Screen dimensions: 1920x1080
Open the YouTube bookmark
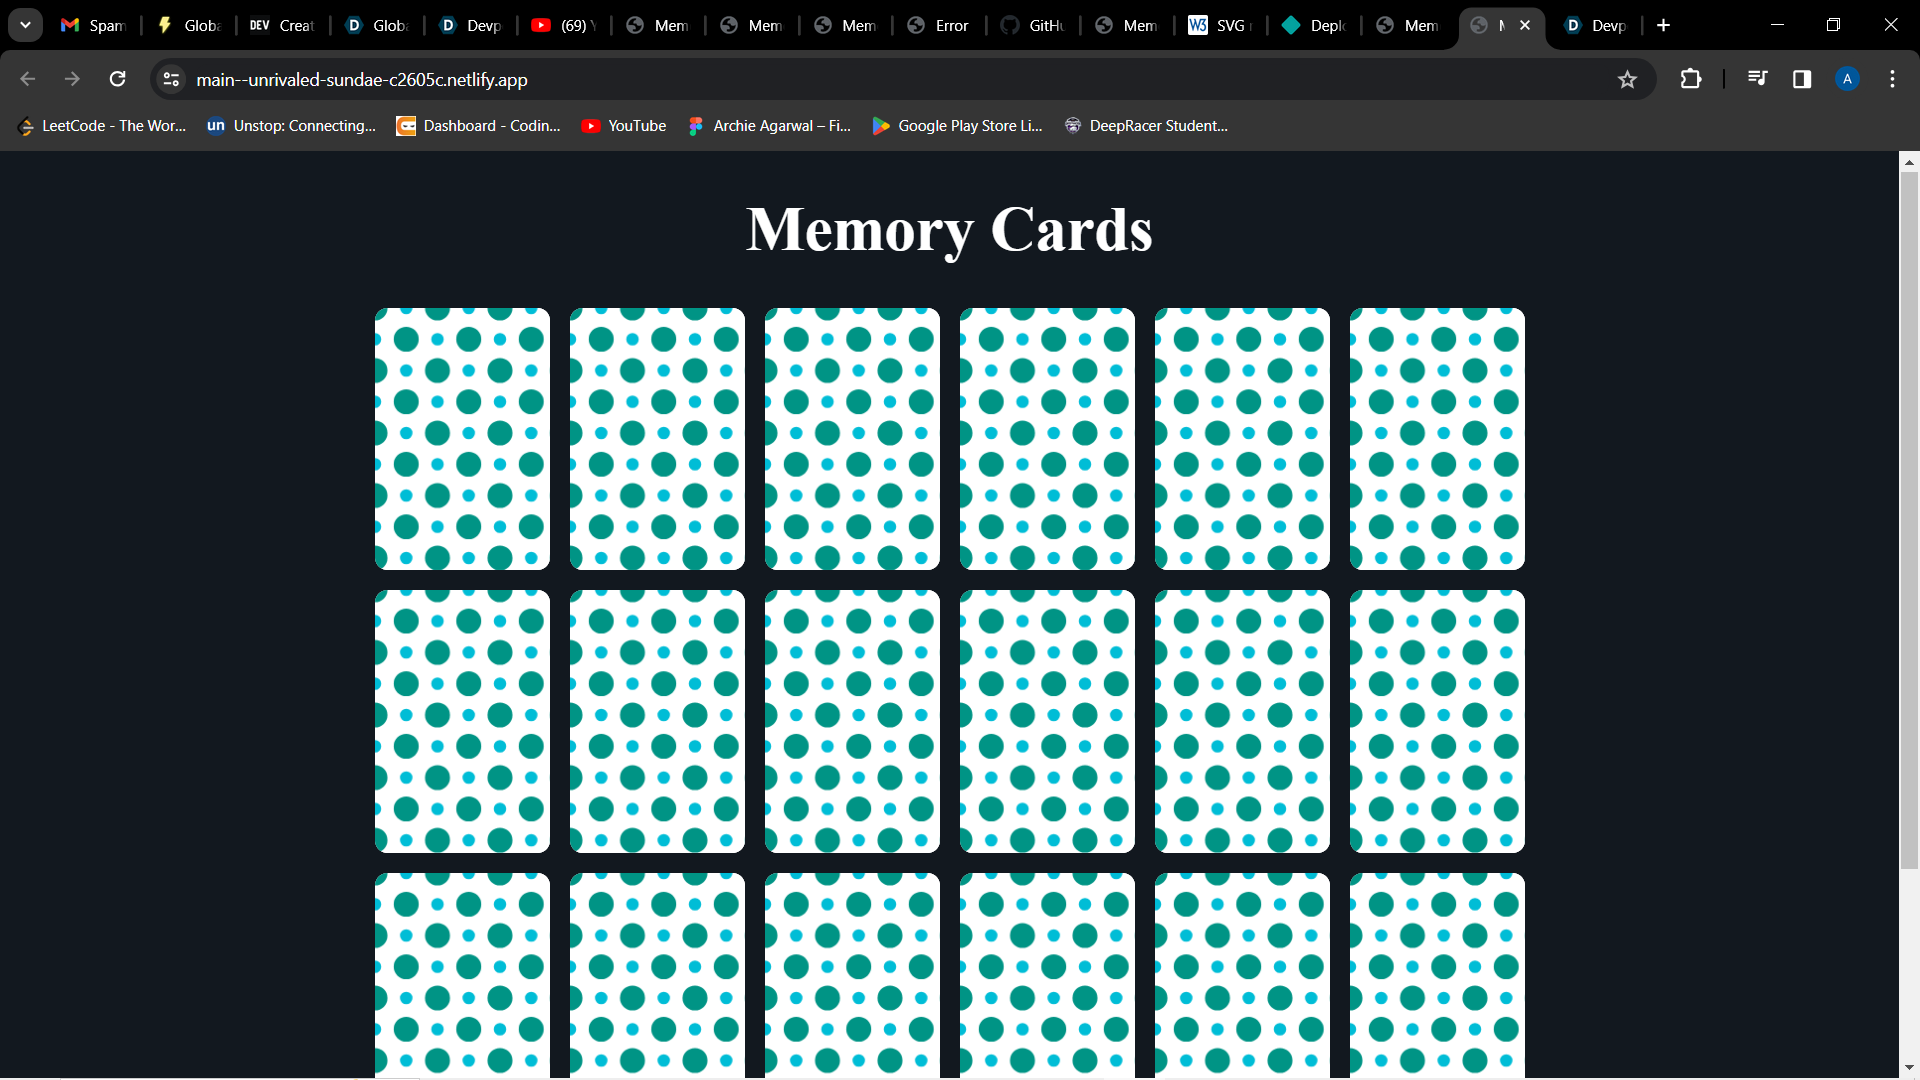point(624,126)
